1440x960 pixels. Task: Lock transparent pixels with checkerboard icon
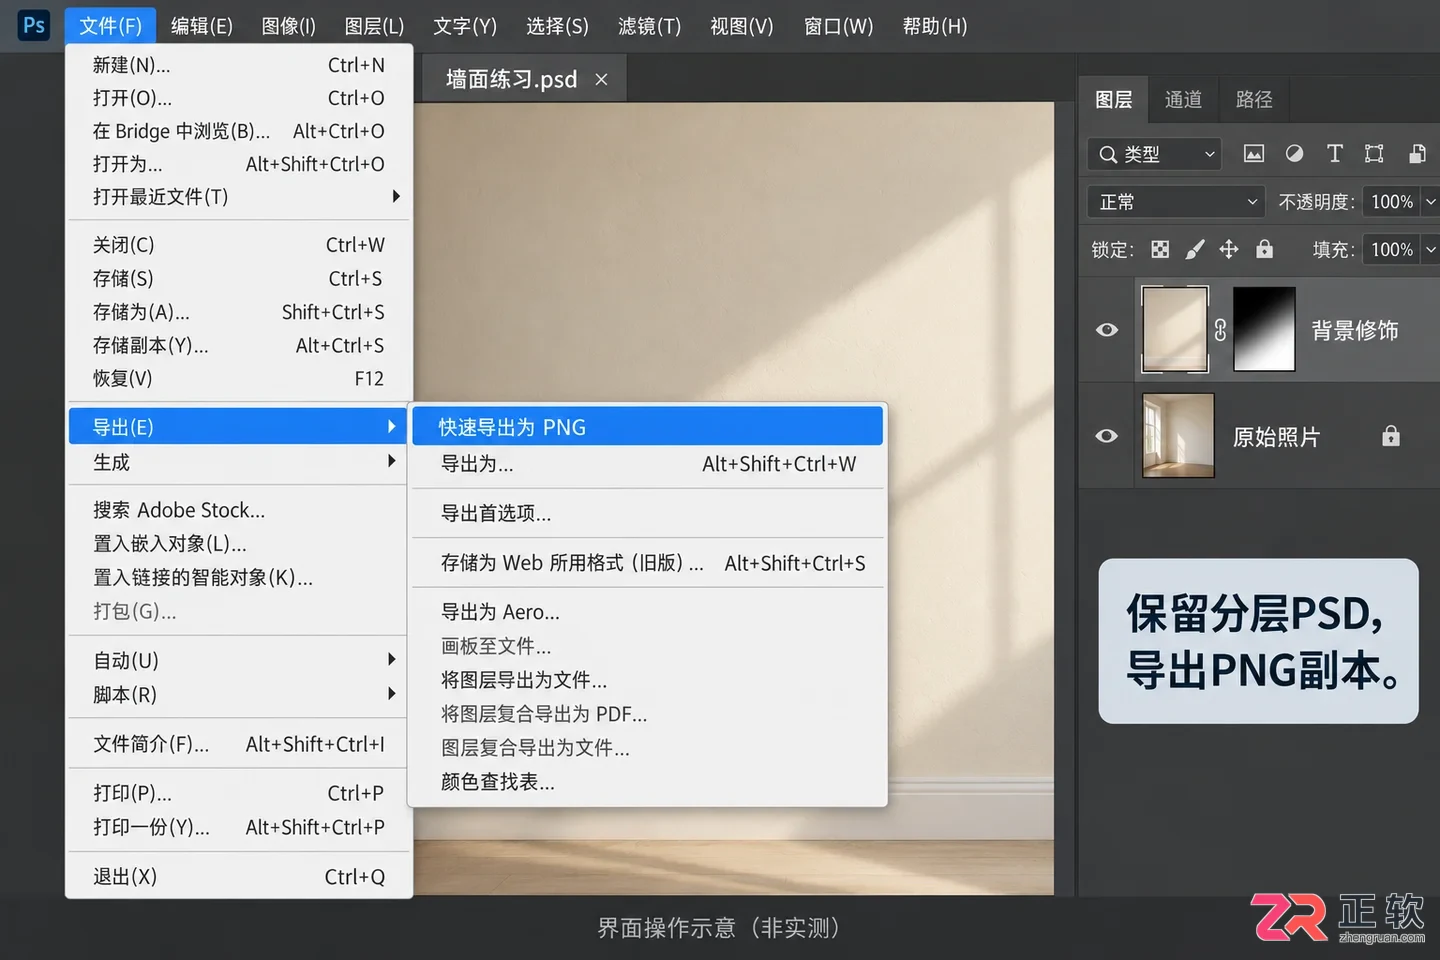(1160, 249)
